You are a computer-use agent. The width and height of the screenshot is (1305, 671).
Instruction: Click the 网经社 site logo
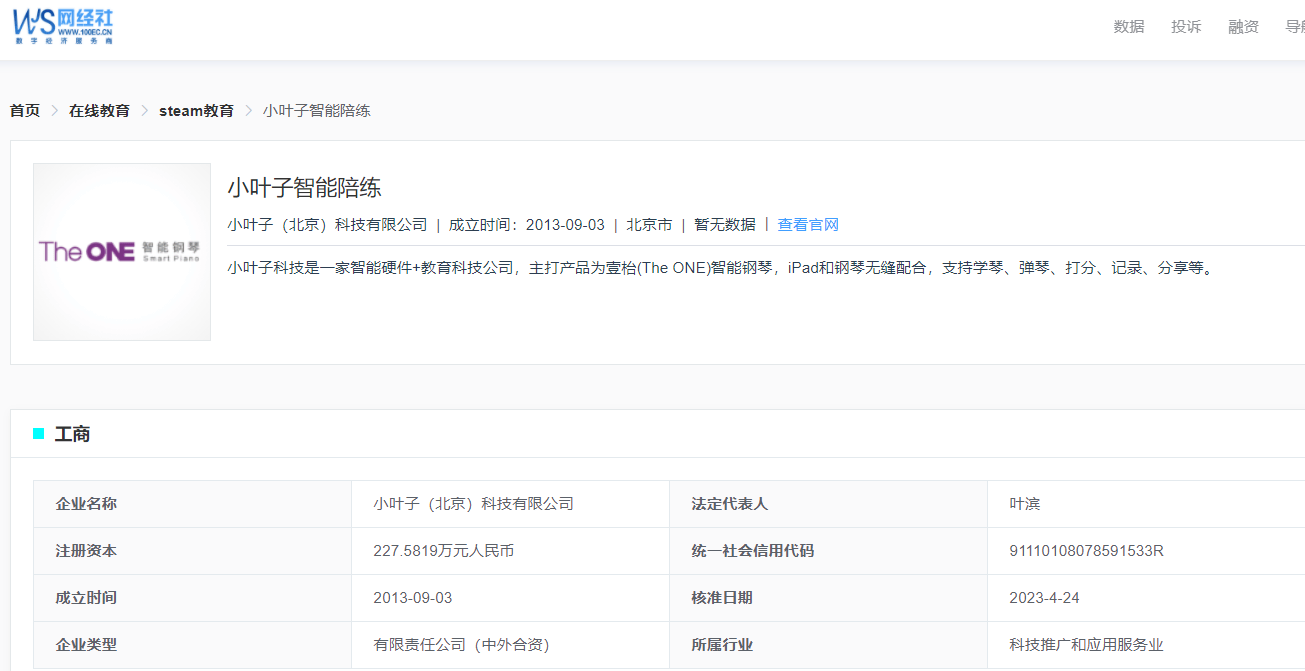(64, 25)
